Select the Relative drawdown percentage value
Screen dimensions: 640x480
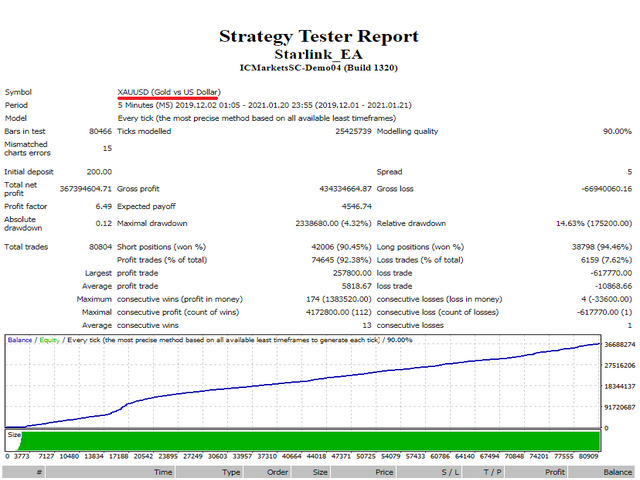[x=591, y=223]
